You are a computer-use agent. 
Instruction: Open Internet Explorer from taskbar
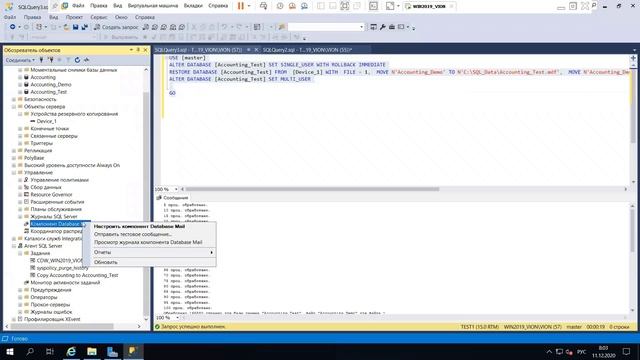[x=71, y=351]
